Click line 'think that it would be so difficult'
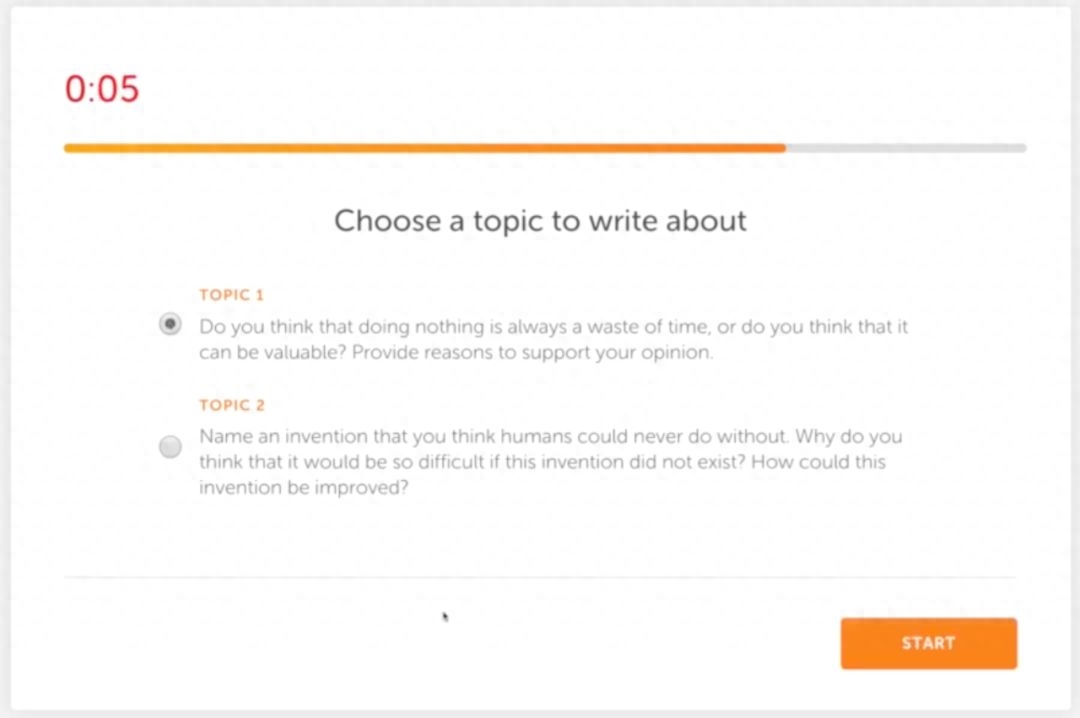This screenshot has height=718, width=1080. [x=542, y=462]
